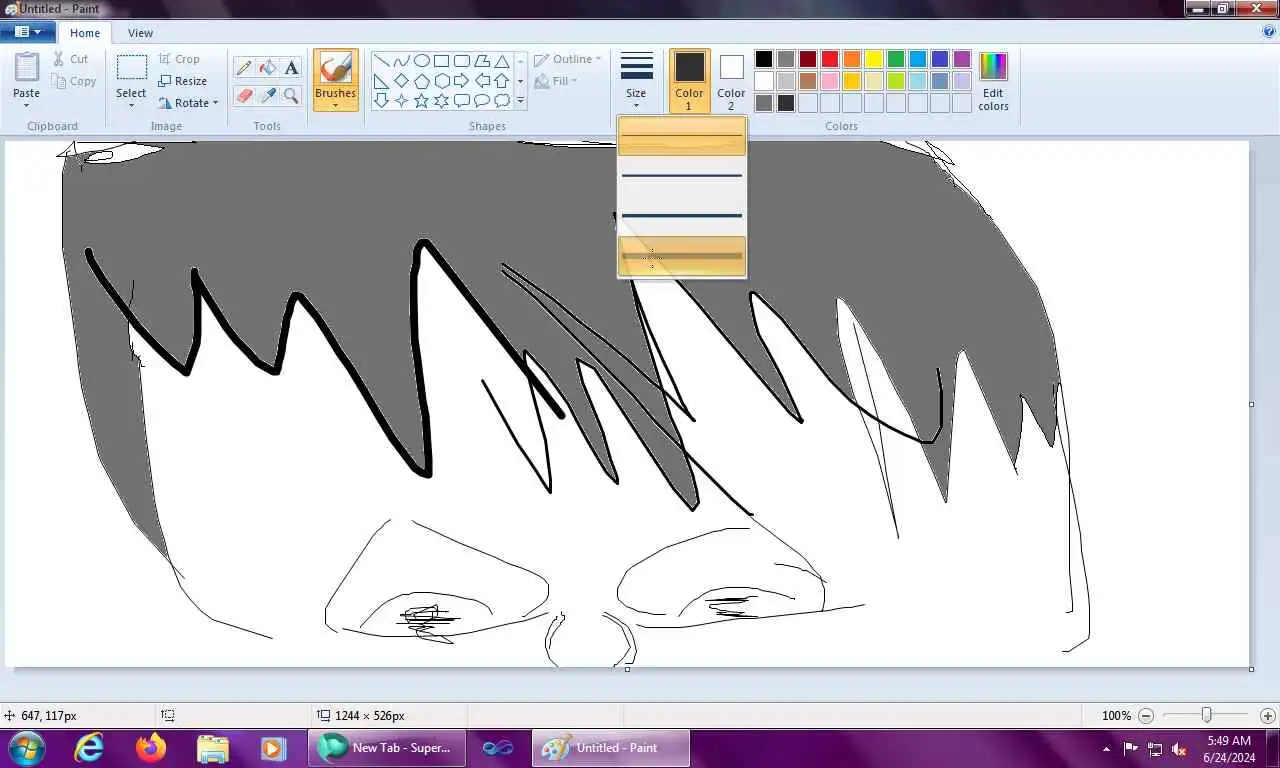Choose the Cloud callout shape
This screenshot has width=1280, height=768.
tap(502, 101)
